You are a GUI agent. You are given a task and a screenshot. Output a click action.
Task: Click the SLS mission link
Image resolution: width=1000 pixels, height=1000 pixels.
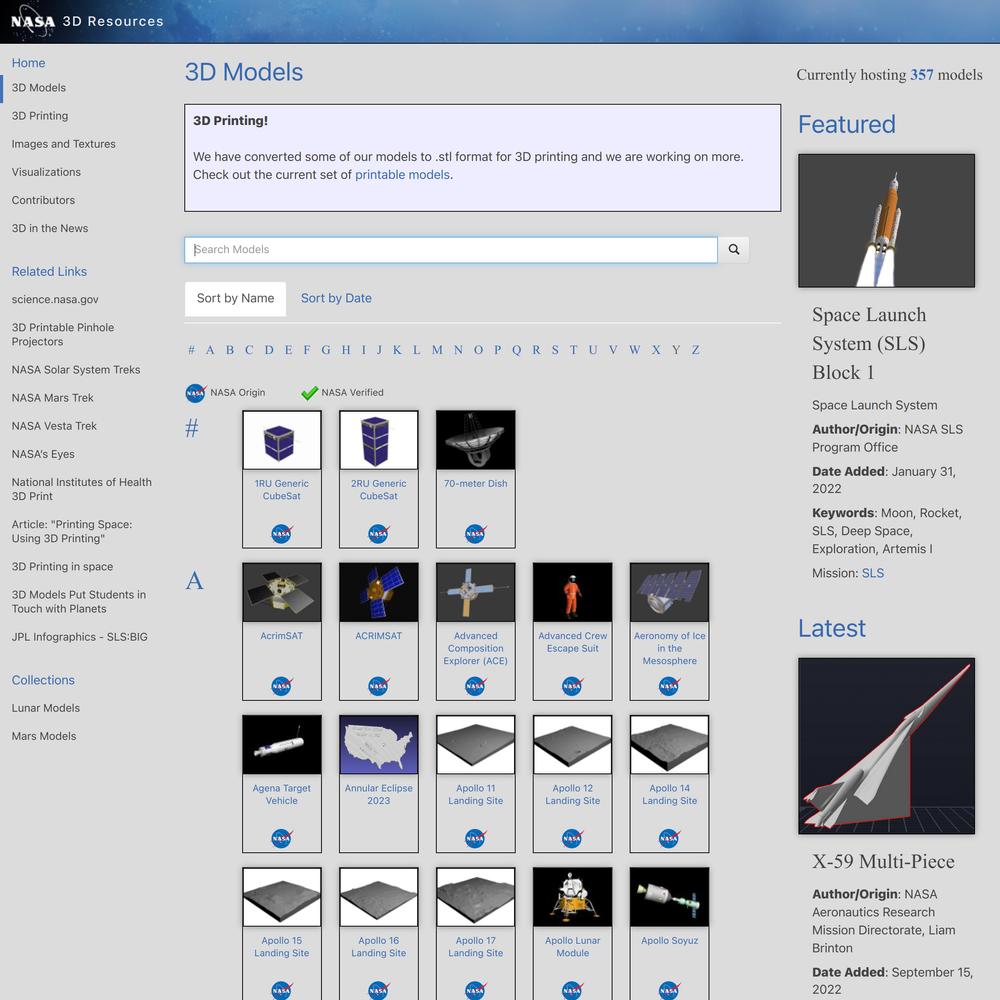point(872,573)
